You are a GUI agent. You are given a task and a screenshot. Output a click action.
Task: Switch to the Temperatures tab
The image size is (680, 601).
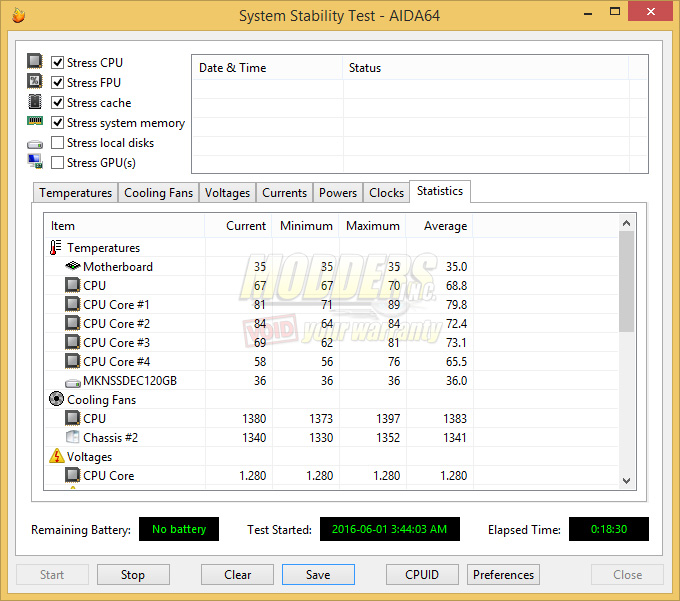coord(75,193)
